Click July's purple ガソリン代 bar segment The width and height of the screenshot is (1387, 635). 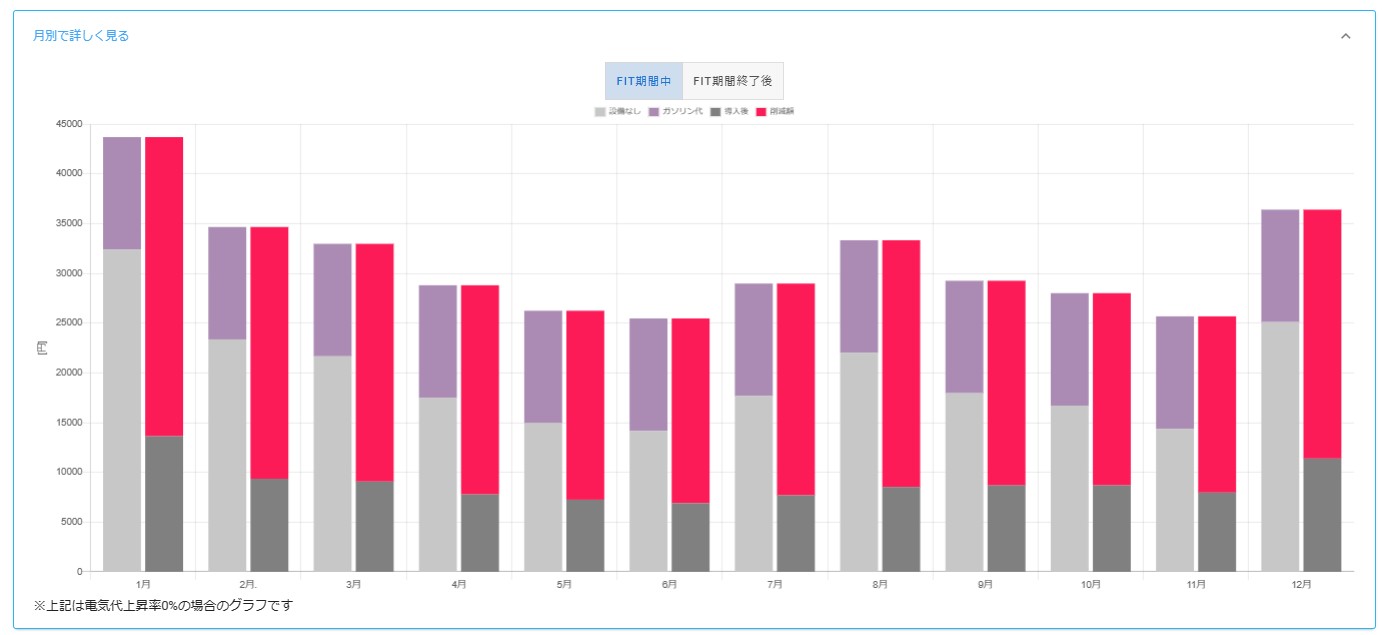point(754,340)
